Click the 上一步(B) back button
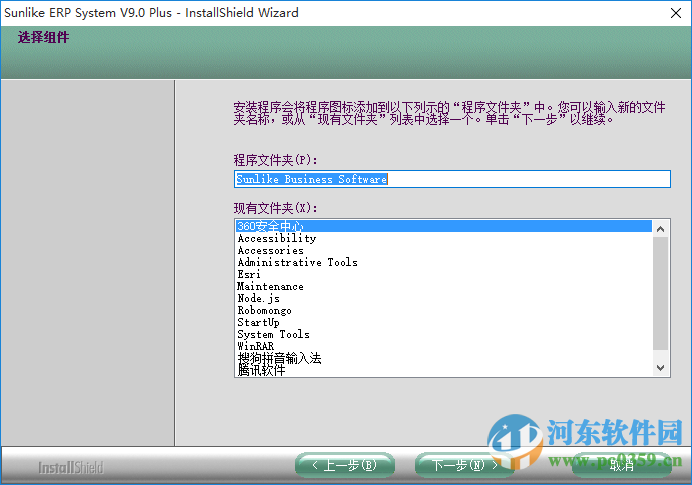The width and height of the screenshot is (692, 485). pos(345,465)
